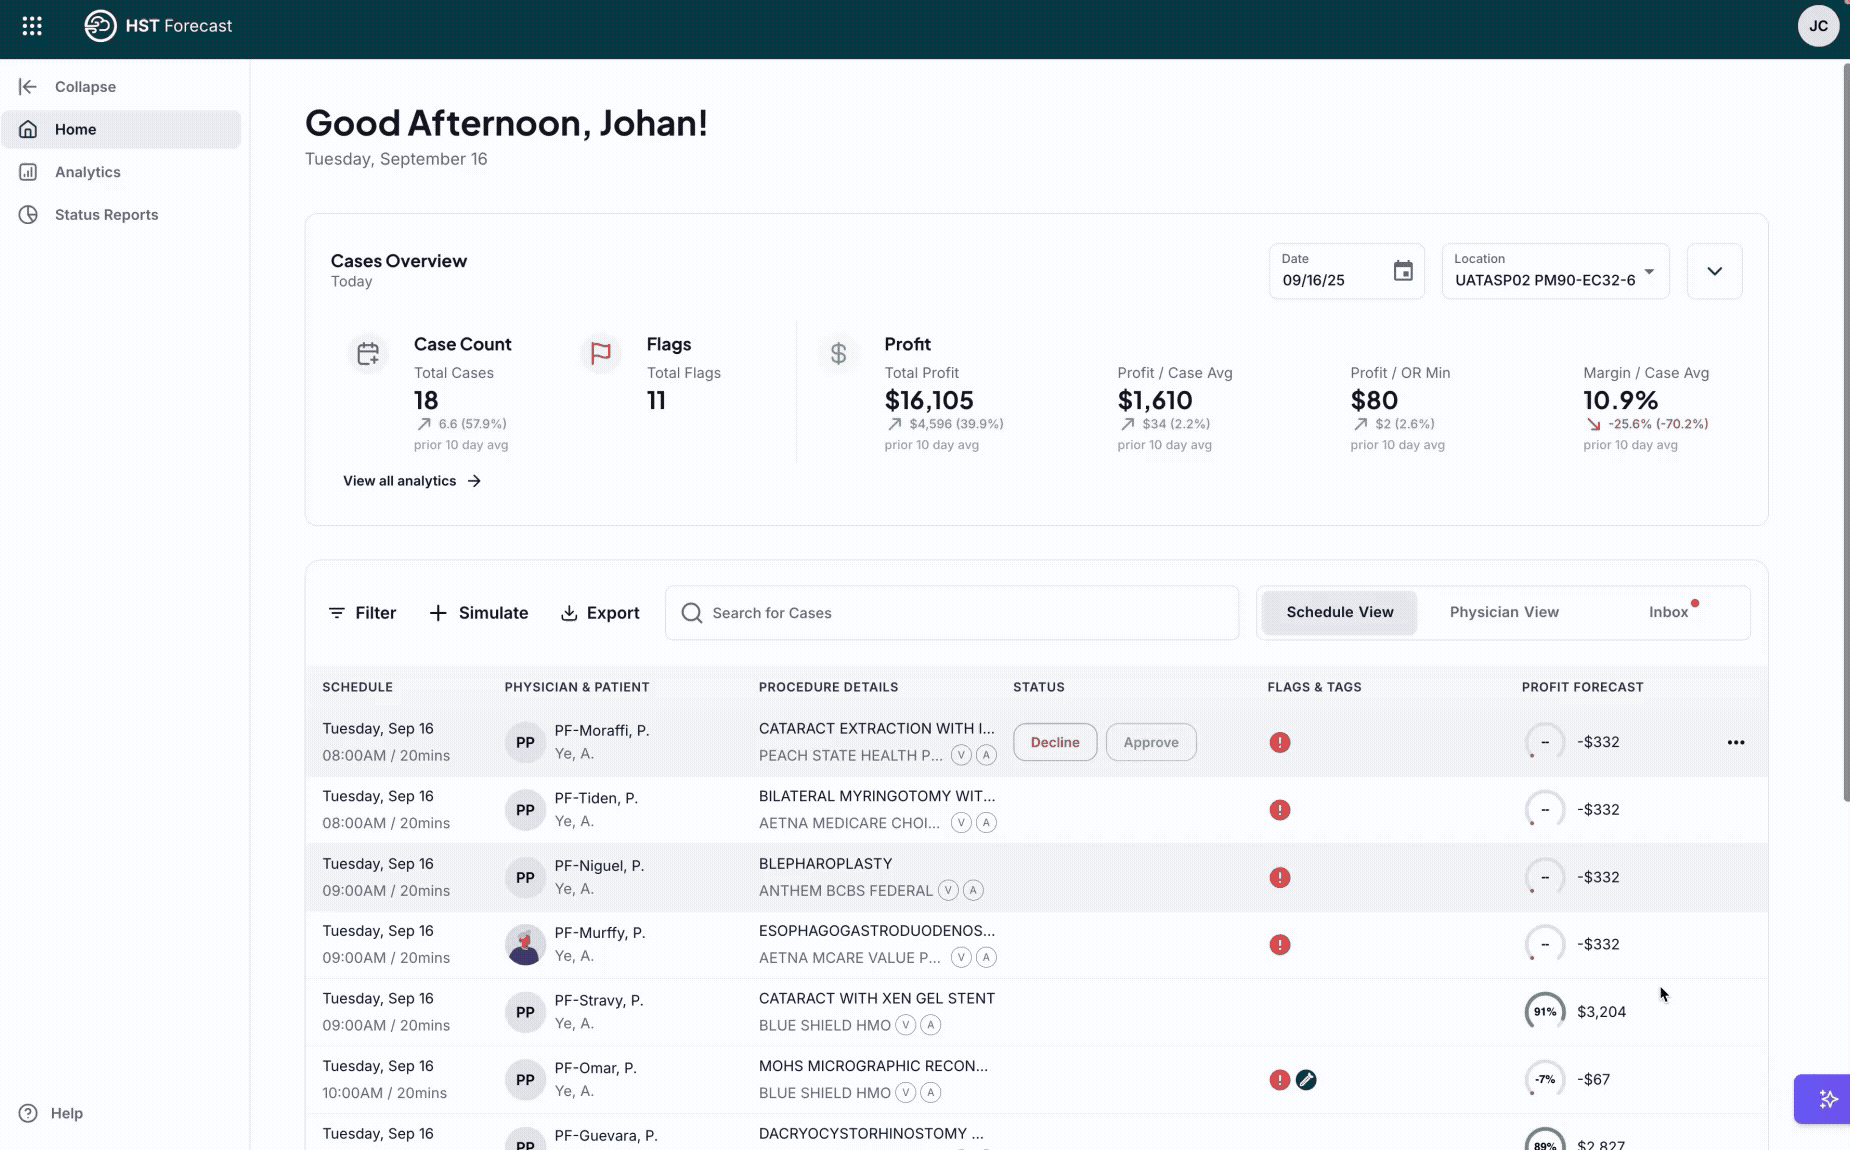1850x1150 pixels.
Task: Click the red alert flag on PF-Tiden row
Action: (x=1279, y=810)
